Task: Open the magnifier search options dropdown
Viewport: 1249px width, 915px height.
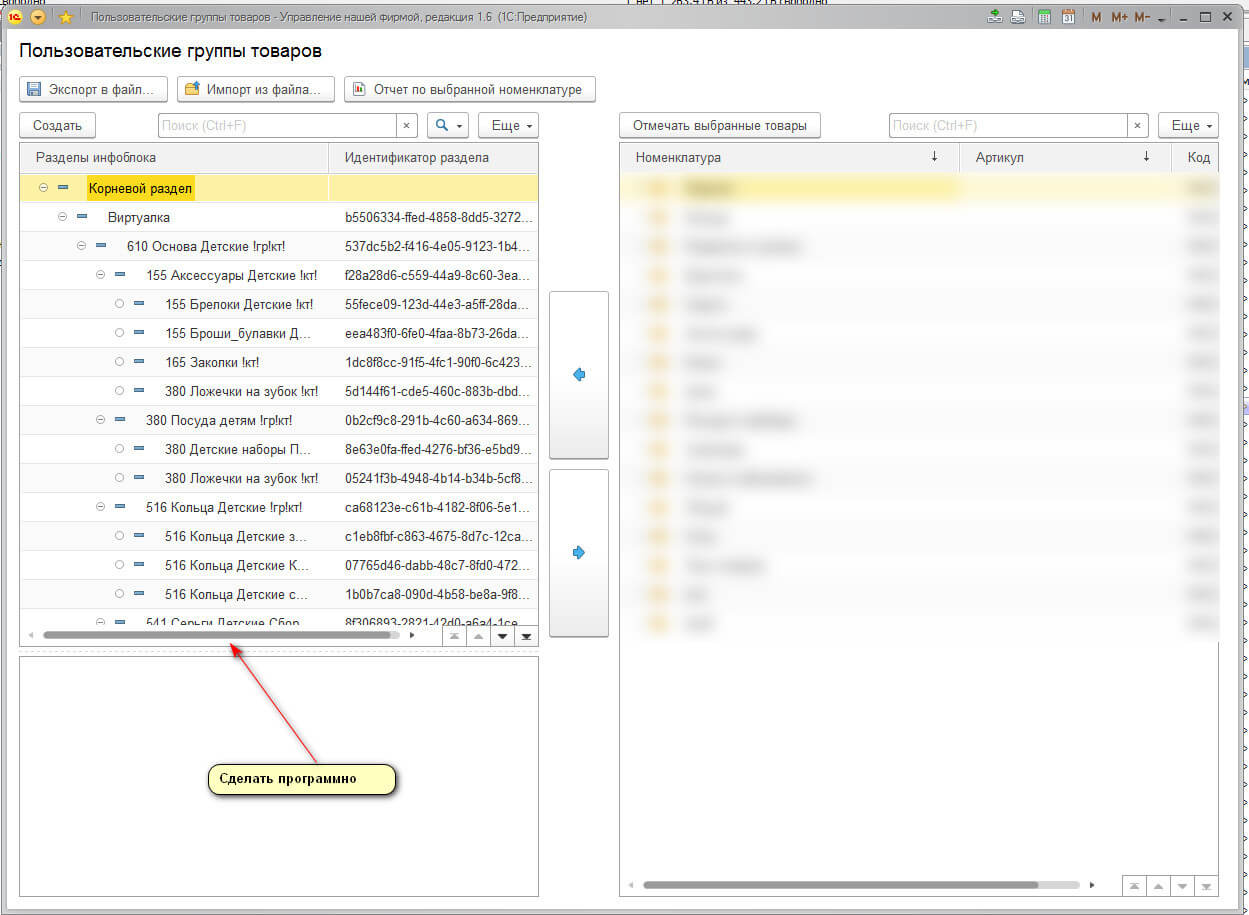Action: click(447, 126)
